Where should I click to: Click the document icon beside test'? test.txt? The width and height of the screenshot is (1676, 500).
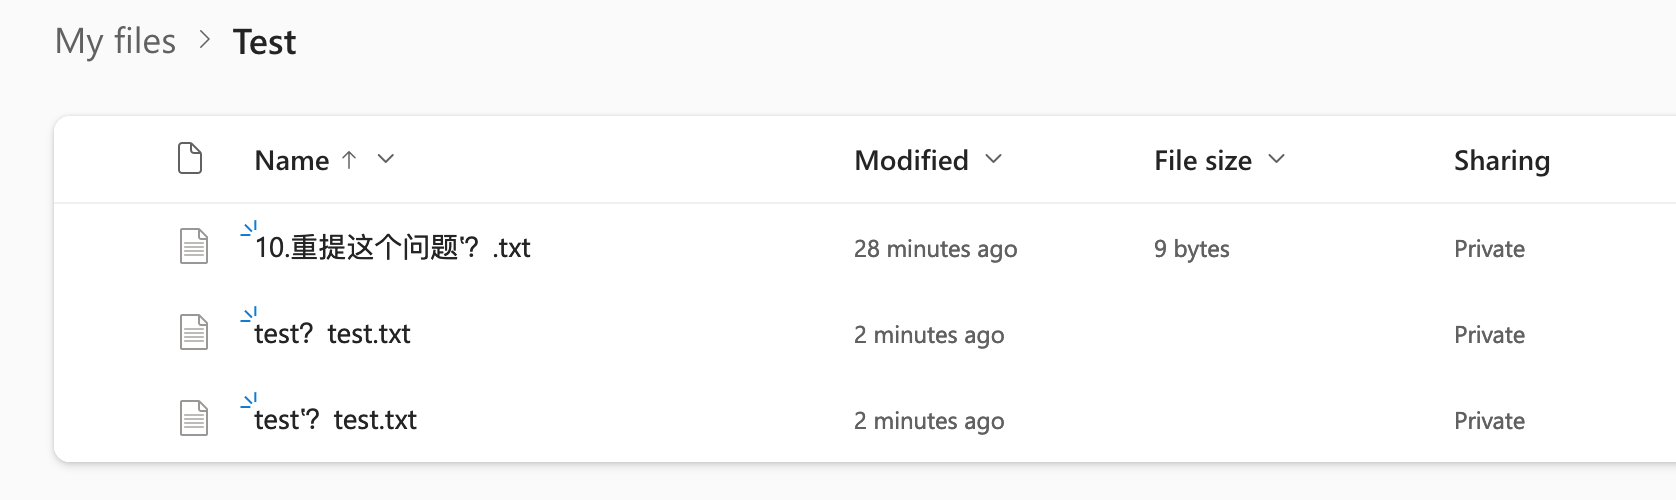[194, 418]
